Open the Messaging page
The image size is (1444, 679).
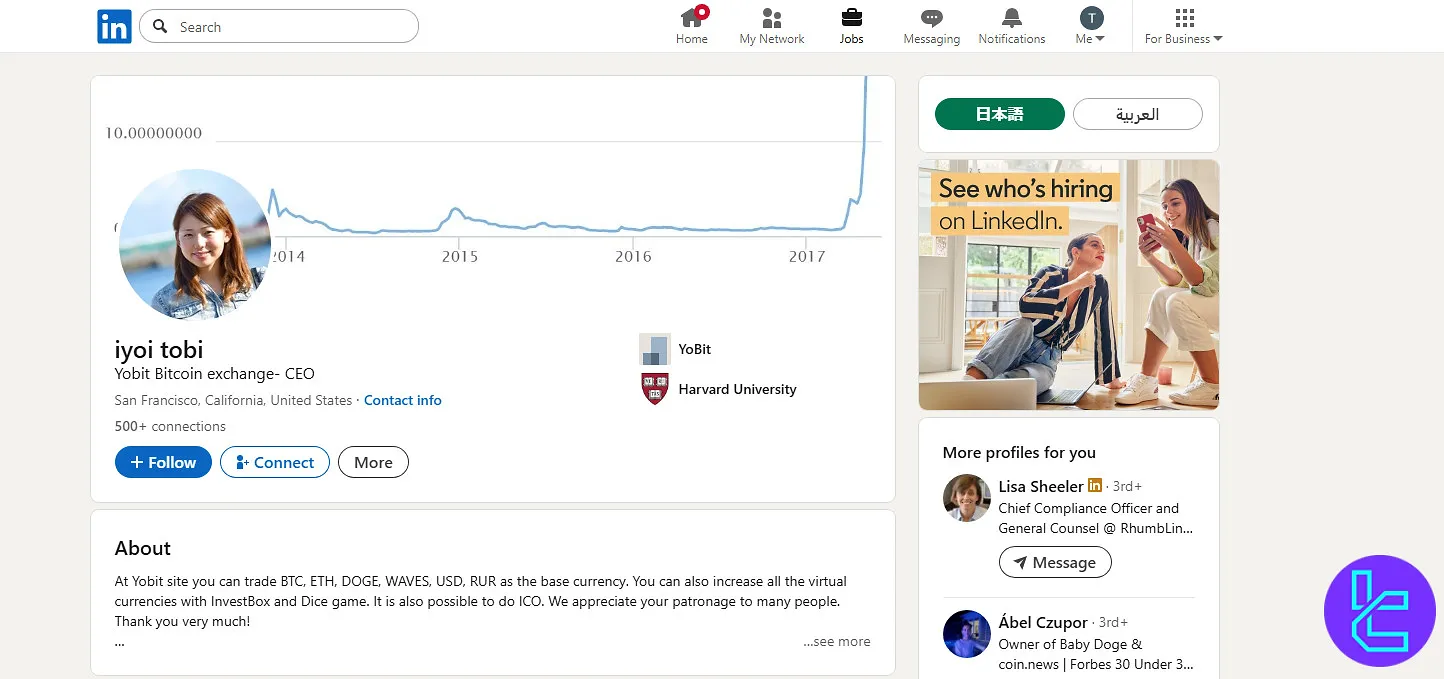(931, 26)
